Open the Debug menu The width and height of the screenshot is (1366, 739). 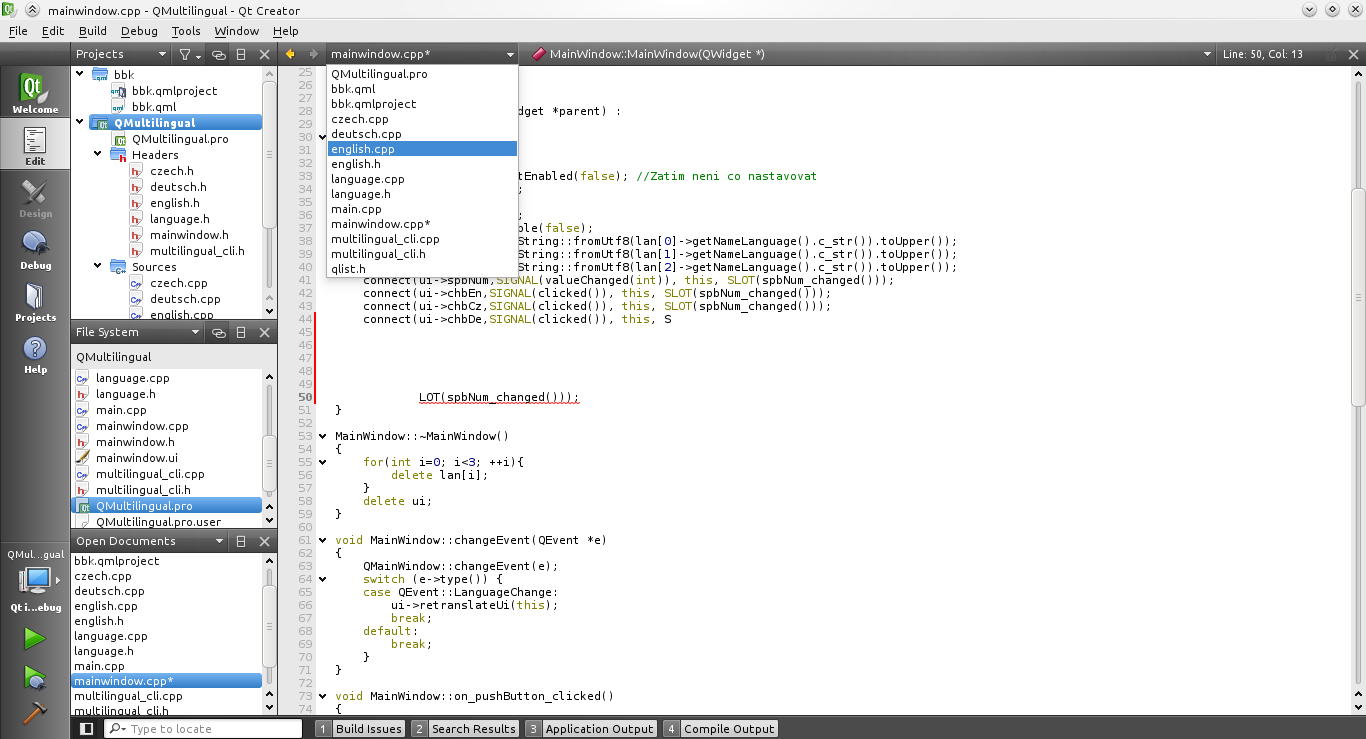pyautogui.click(x=139, y=31)
